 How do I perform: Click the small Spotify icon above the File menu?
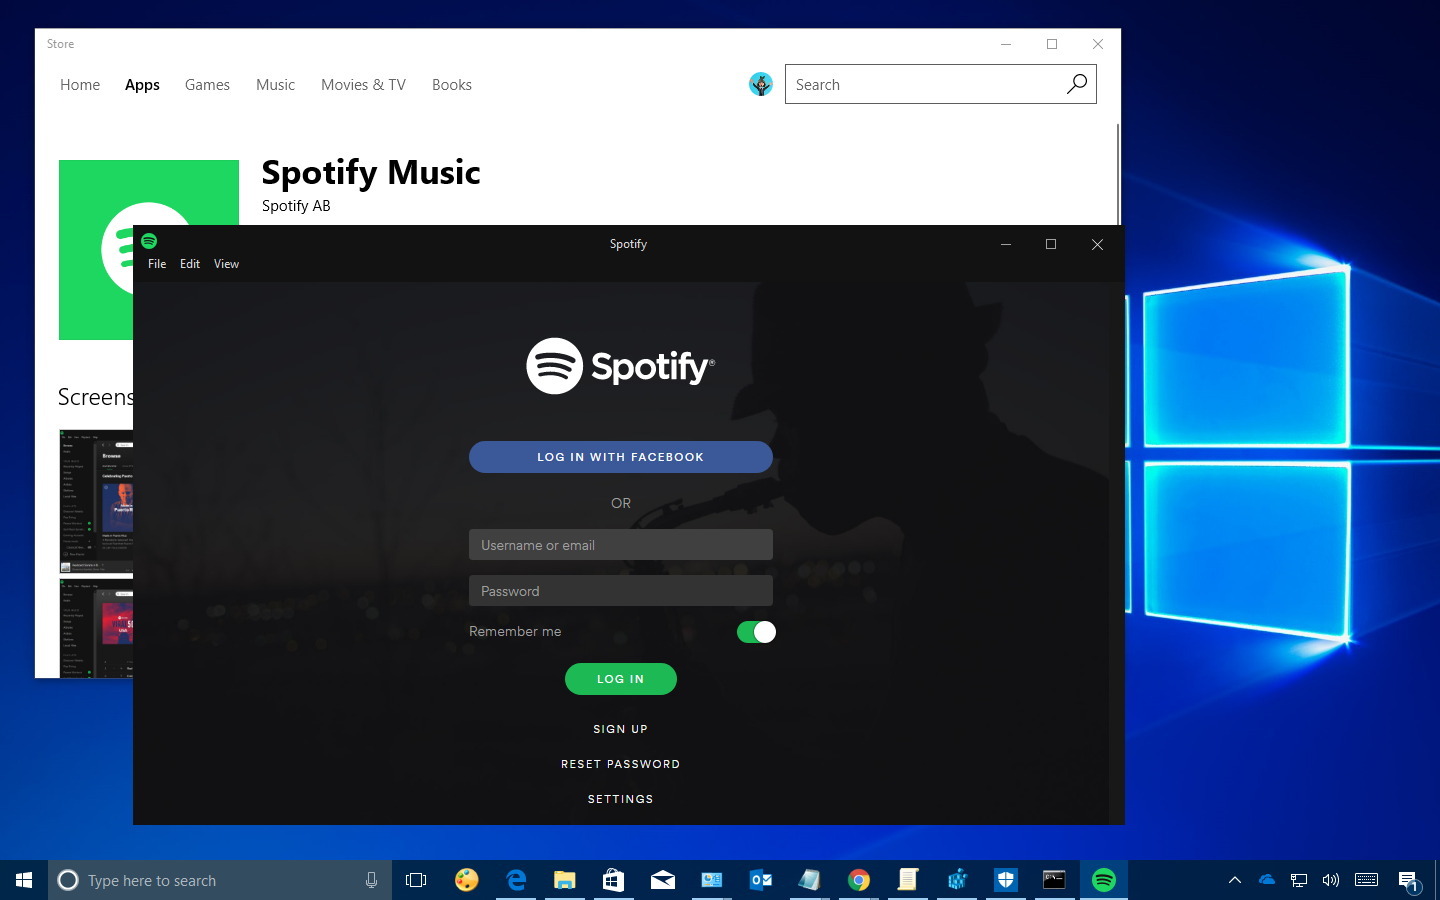[150, 241]
